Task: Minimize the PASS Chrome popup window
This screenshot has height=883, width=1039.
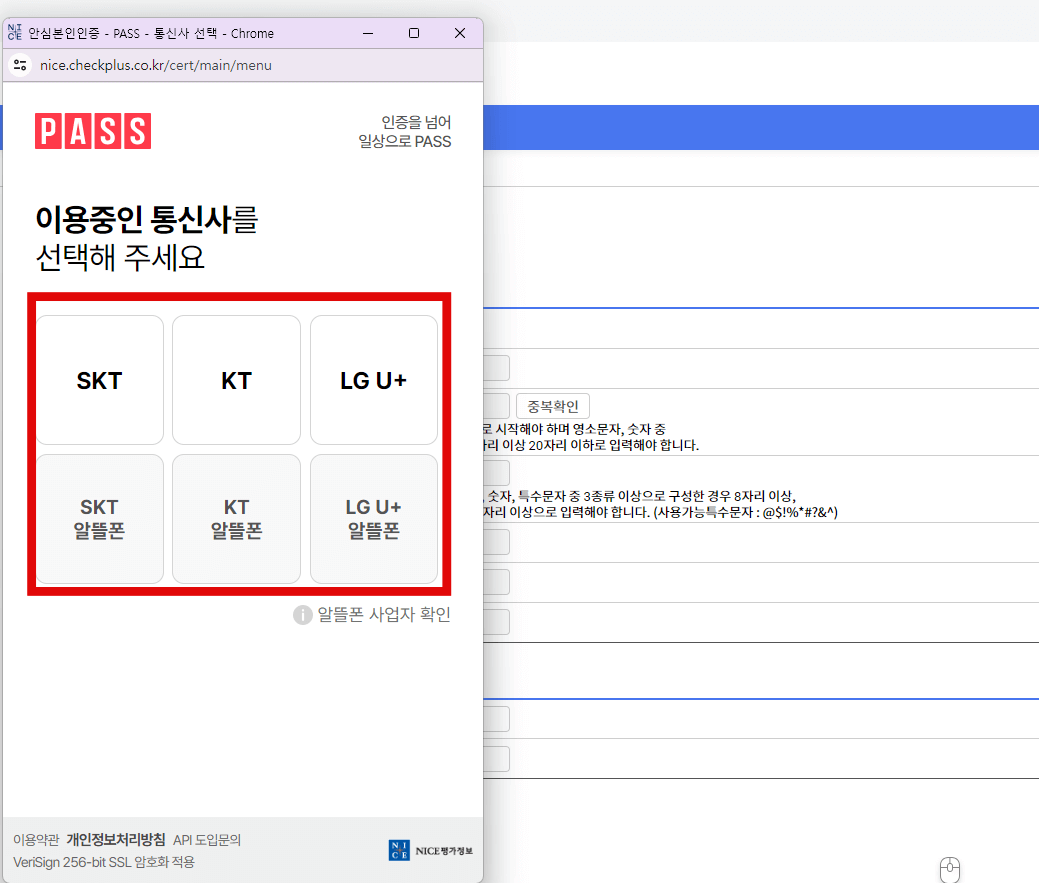Action: (367, 32)
